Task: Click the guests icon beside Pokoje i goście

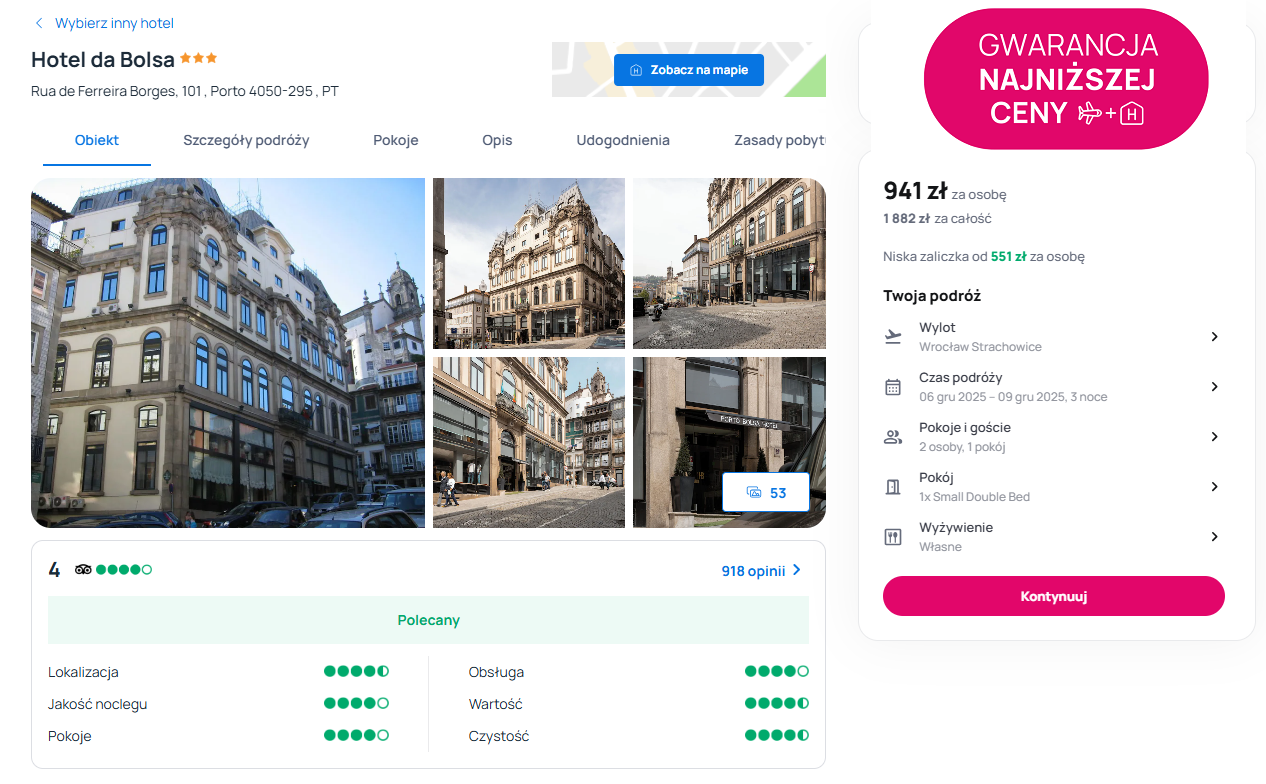Action: [893, 437]
